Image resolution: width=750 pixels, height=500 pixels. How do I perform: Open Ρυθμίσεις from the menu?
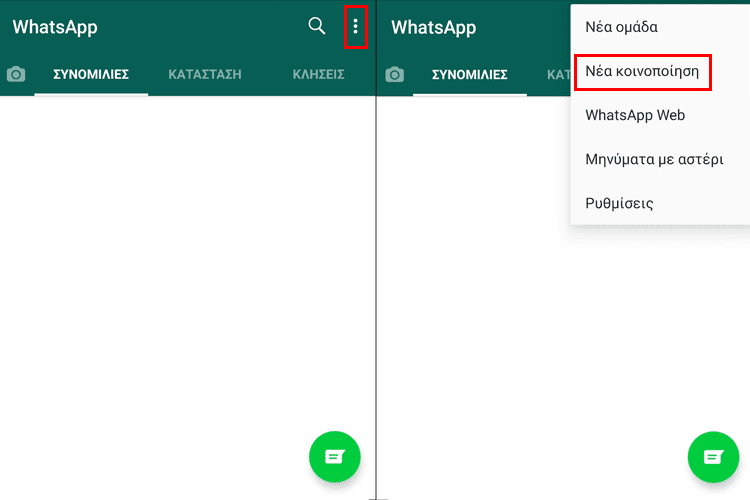click(660, 203)
